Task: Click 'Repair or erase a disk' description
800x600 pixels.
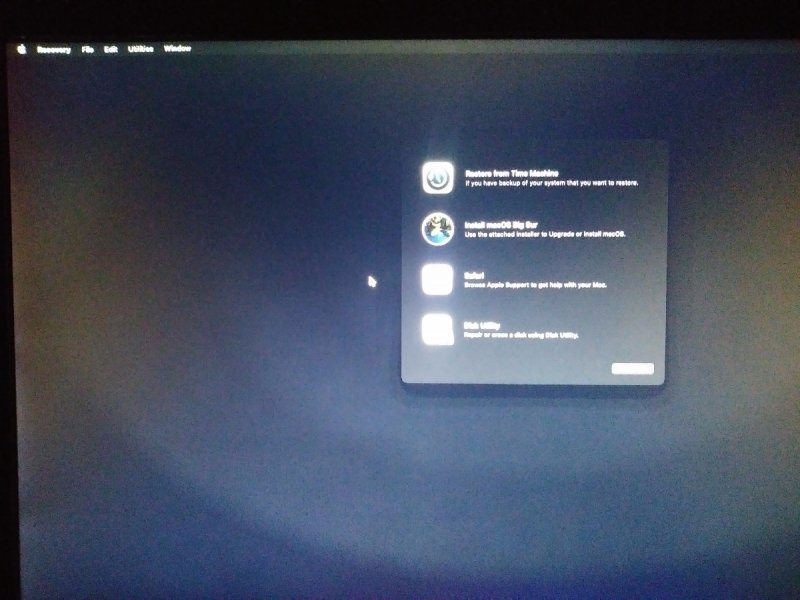Action: pyautogui.click(x=521, y=335)
